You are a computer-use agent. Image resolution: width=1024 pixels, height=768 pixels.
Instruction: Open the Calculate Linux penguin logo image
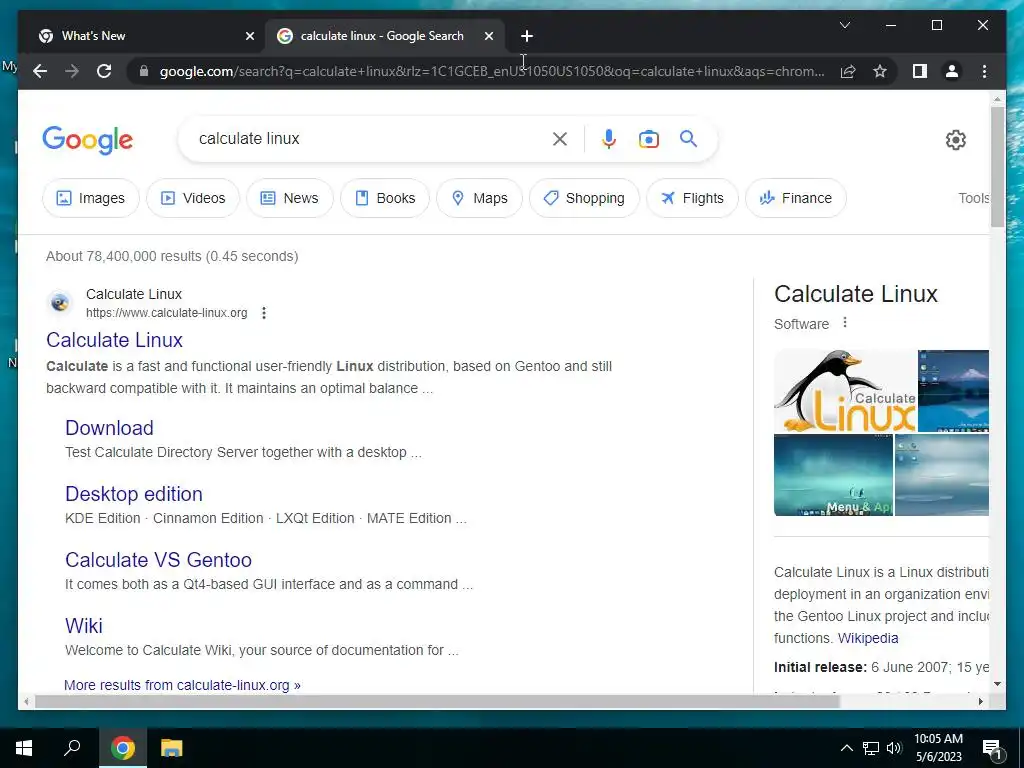click(x=845, y=391)
